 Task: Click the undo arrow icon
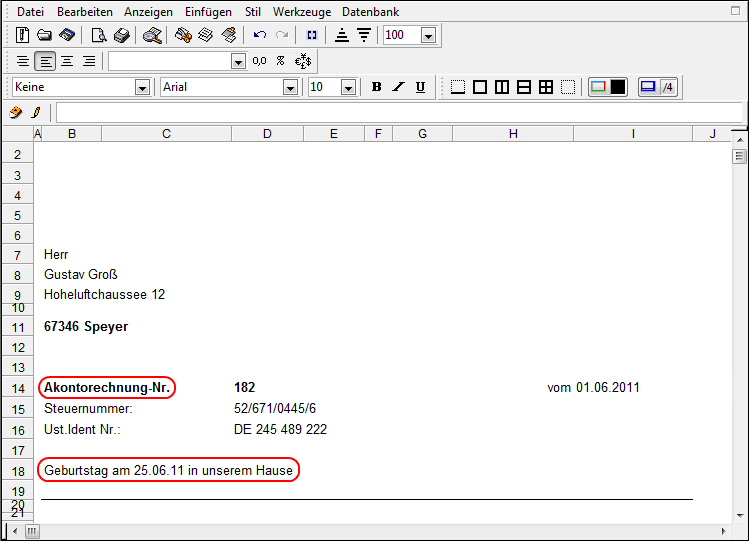tap(260, 36)
